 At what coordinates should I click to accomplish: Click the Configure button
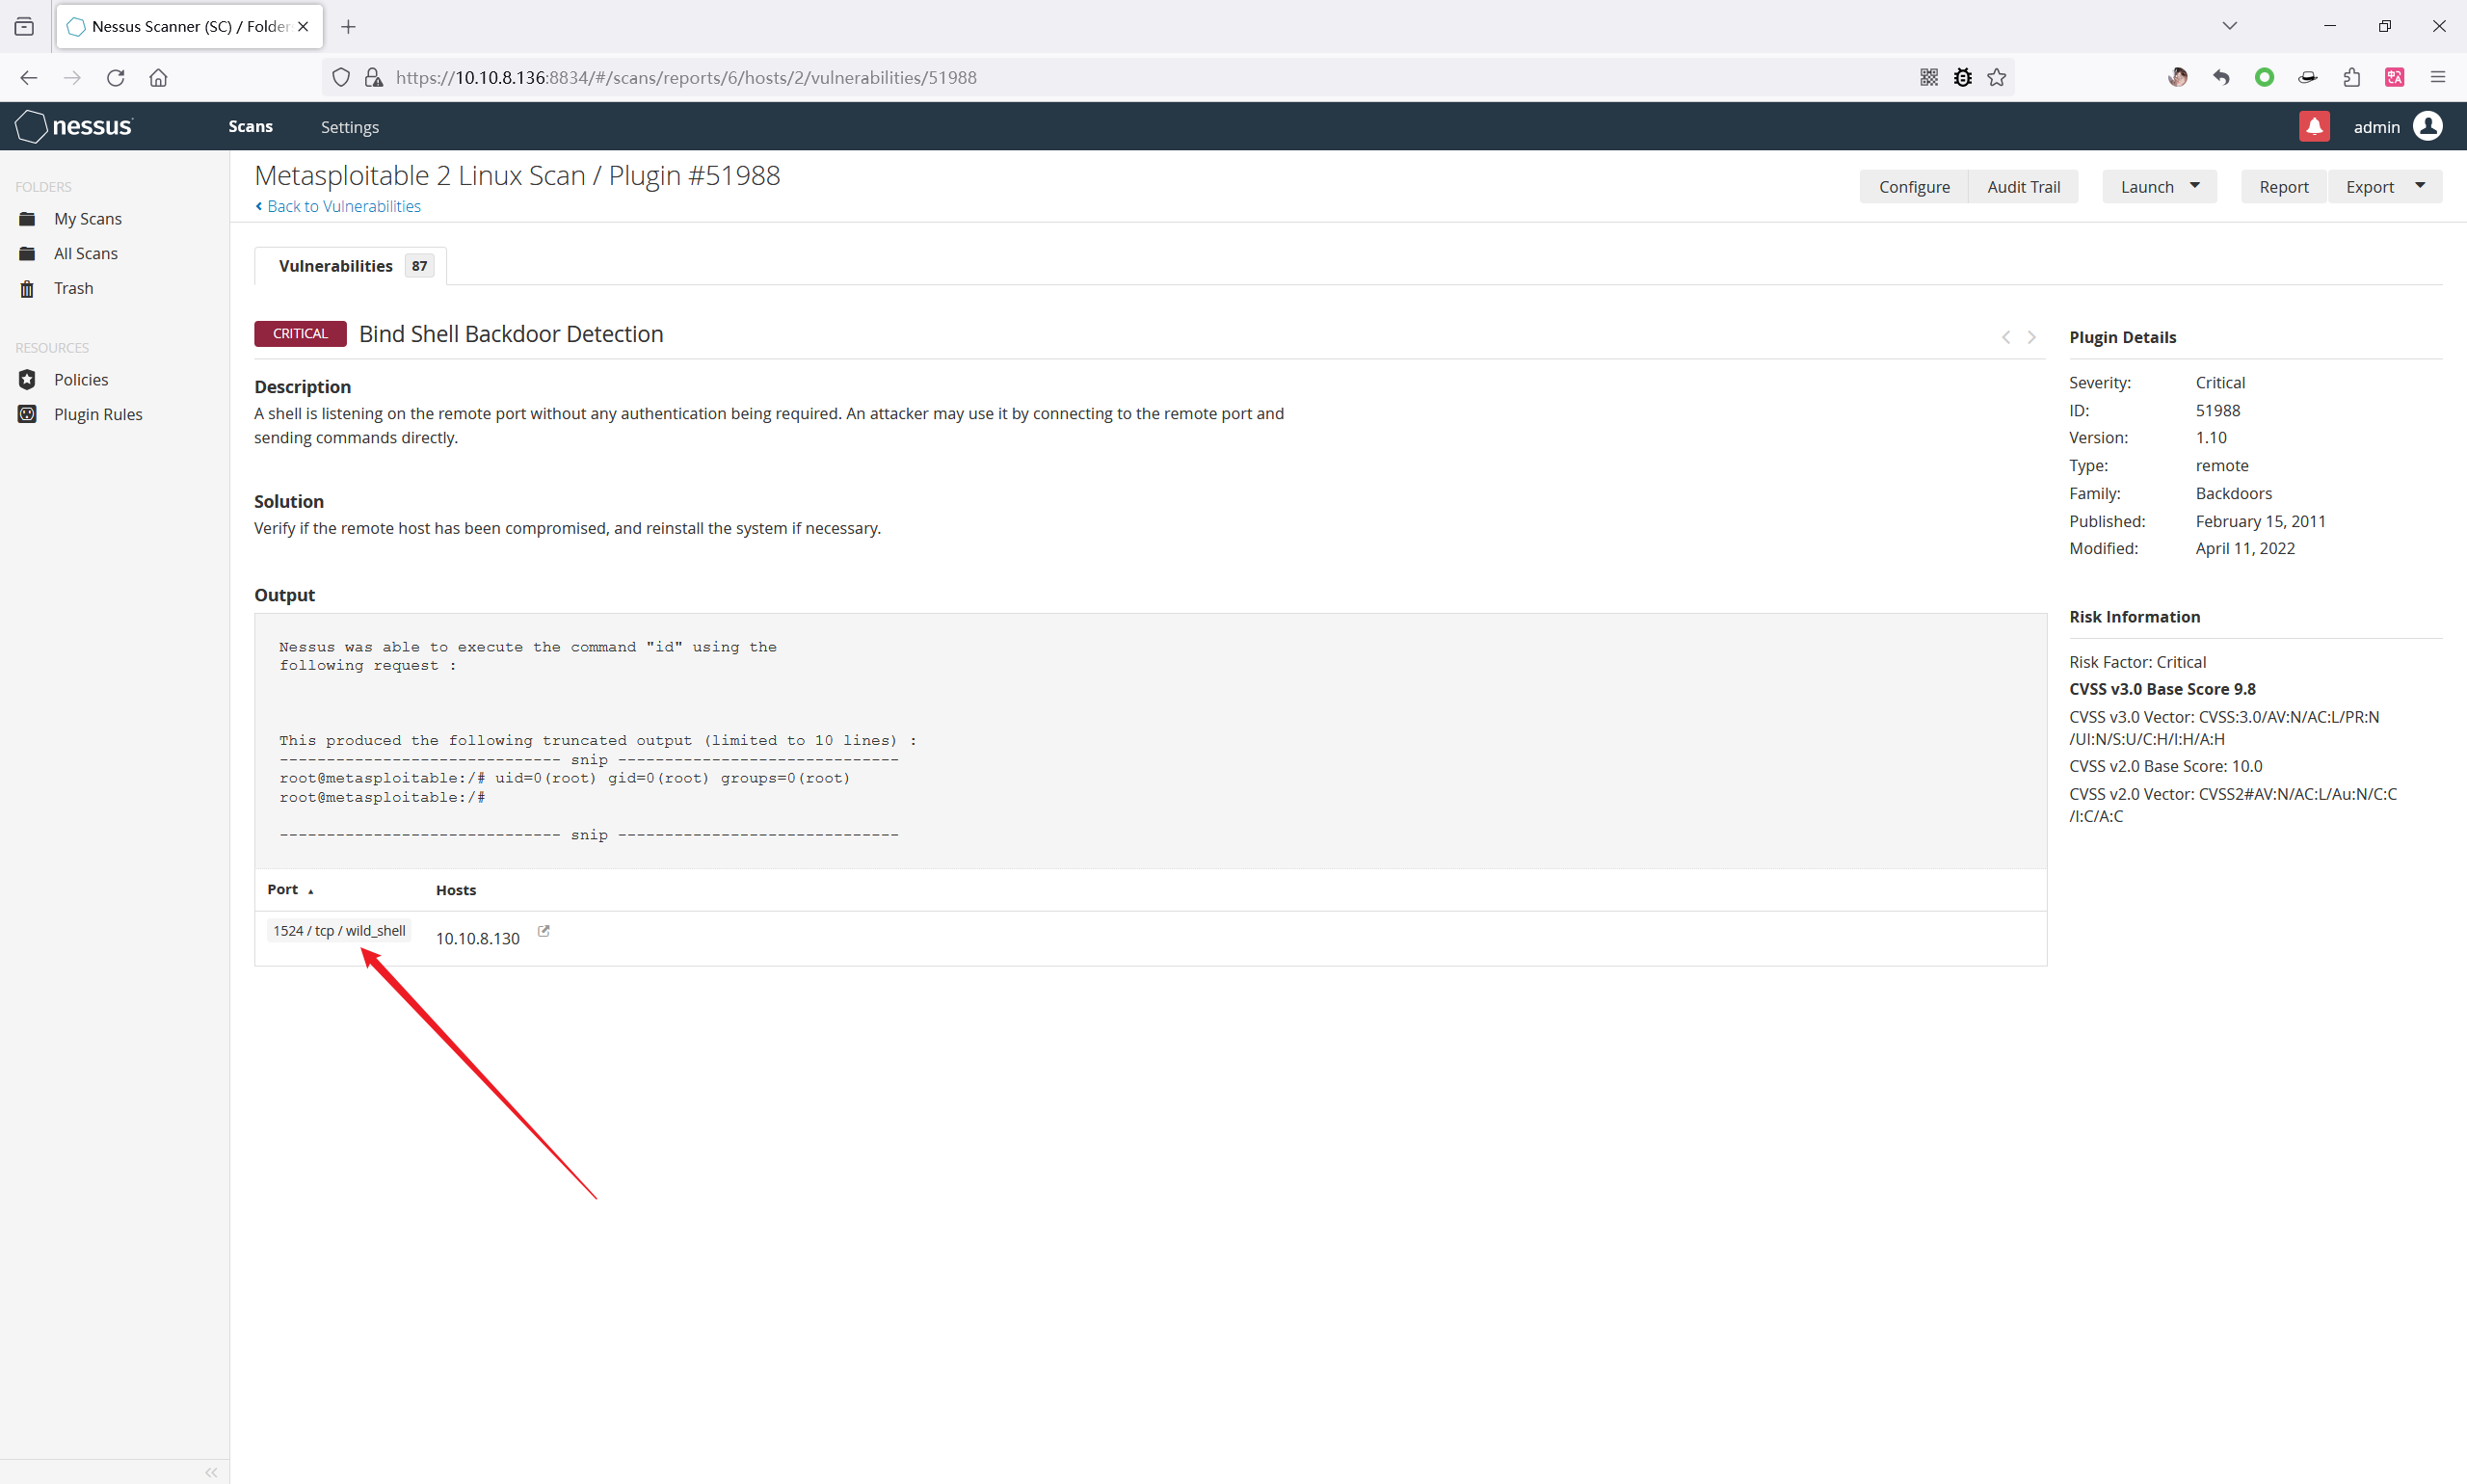1914,187
